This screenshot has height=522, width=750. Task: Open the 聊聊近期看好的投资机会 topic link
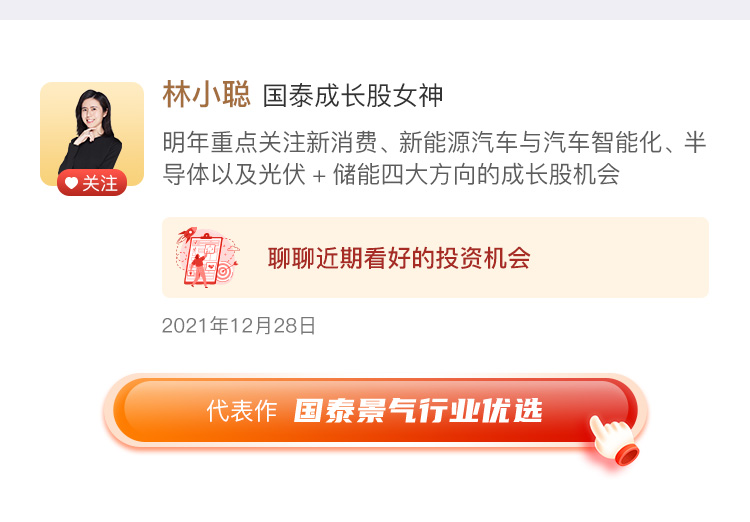click(399, 258)
